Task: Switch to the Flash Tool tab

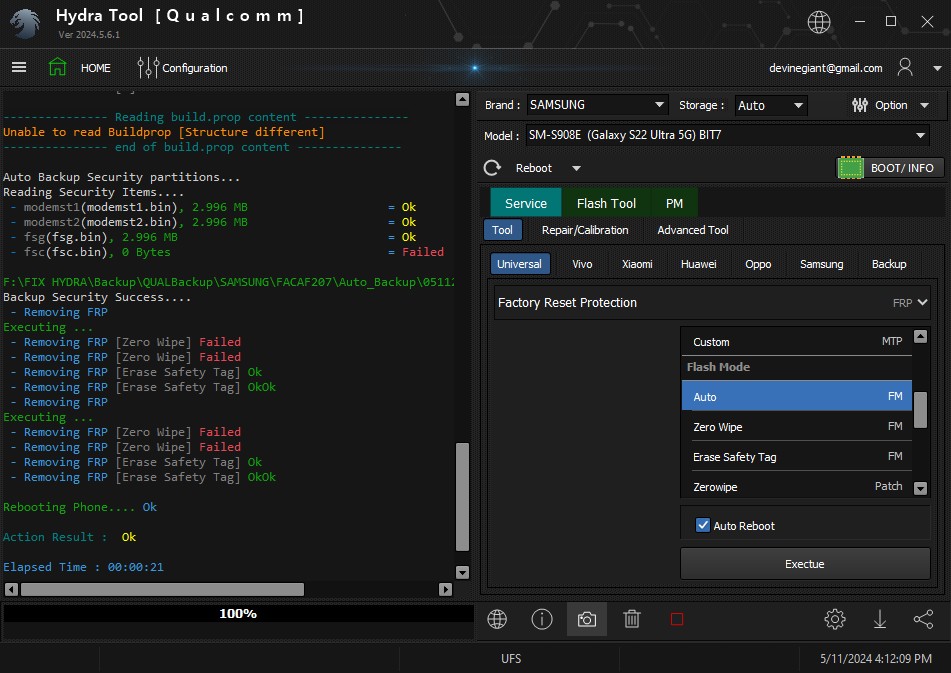Action: coord(606,203)
